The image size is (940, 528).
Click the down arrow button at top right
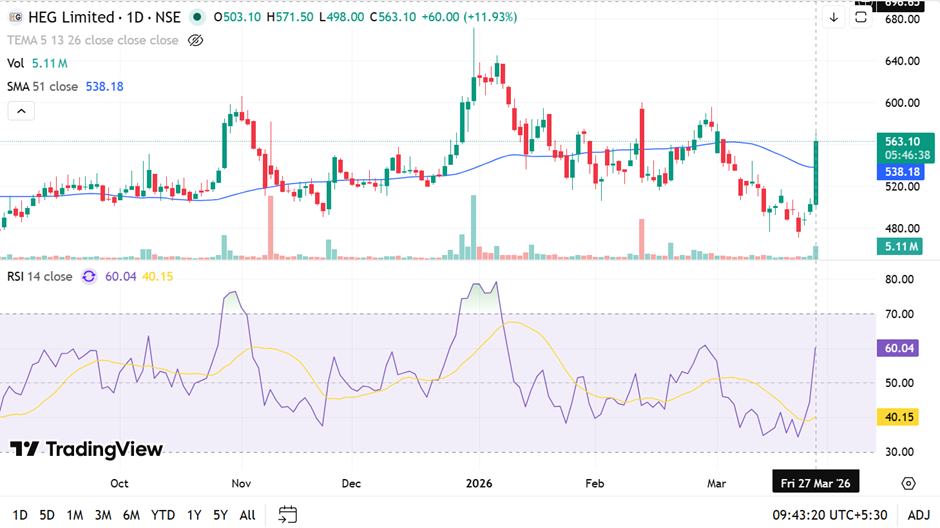pyautogui.click(x=834, y=17)
